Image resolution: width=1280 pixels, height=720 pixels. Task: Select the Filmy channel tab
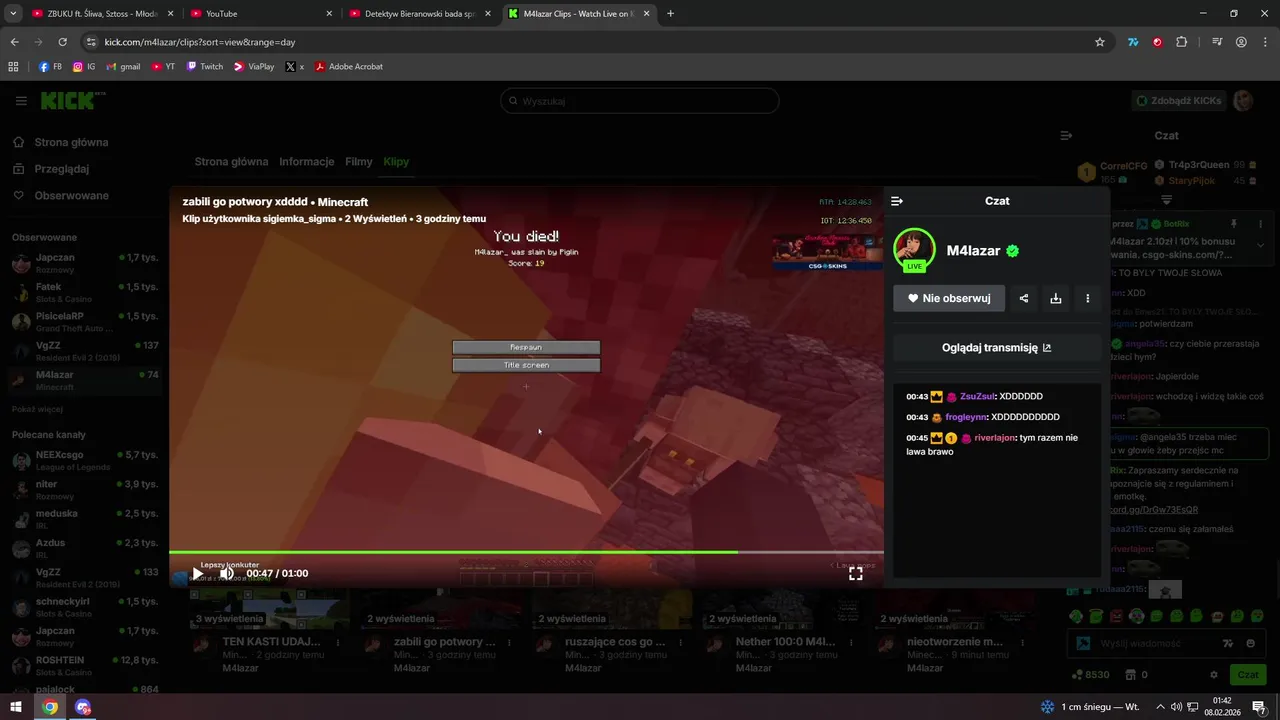click(359, 162)
